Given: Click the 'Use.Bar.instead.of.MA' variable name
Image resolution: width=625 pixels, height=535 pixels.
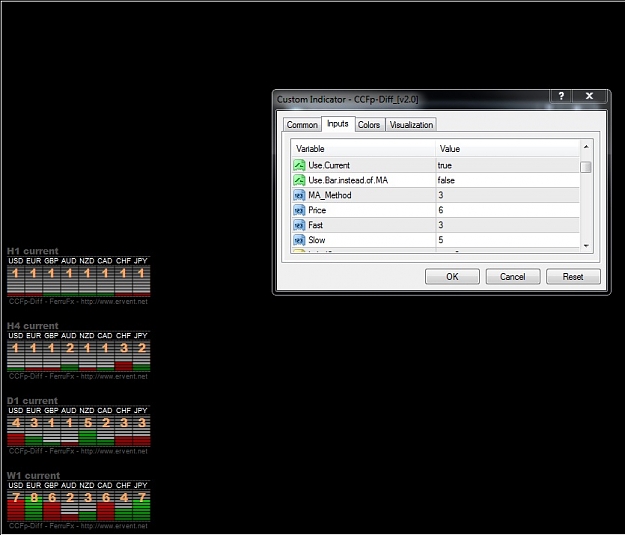Looking at the screenshot, I should (348, 180).
